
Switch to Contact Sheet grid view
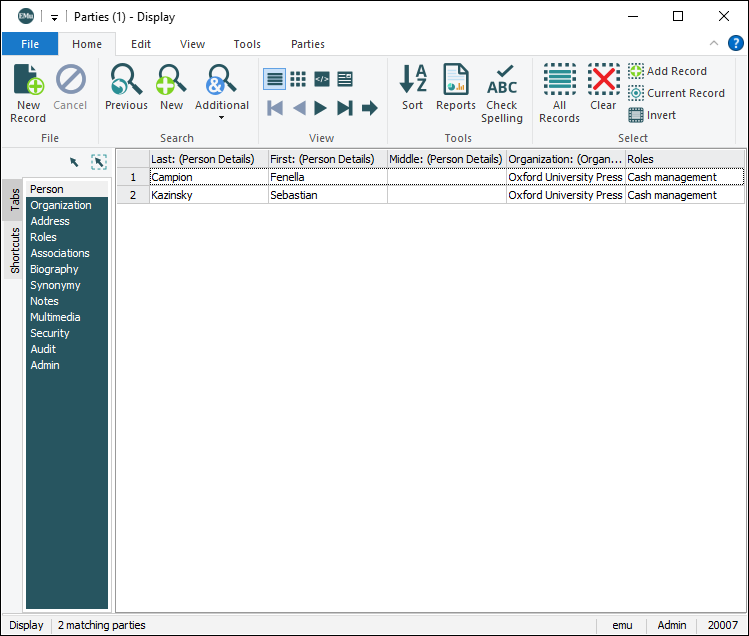[298, 79]
